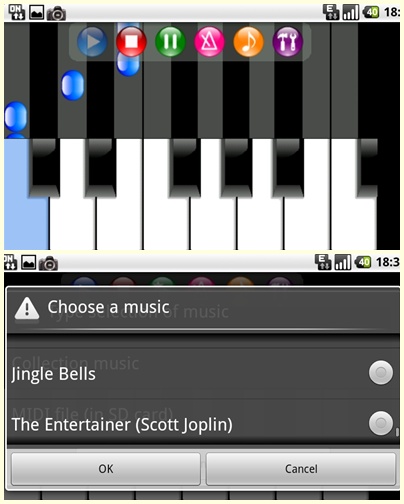Pause using the green pause button
The image size is (404, 504).
pyautogui.click(x=170, y=42)
